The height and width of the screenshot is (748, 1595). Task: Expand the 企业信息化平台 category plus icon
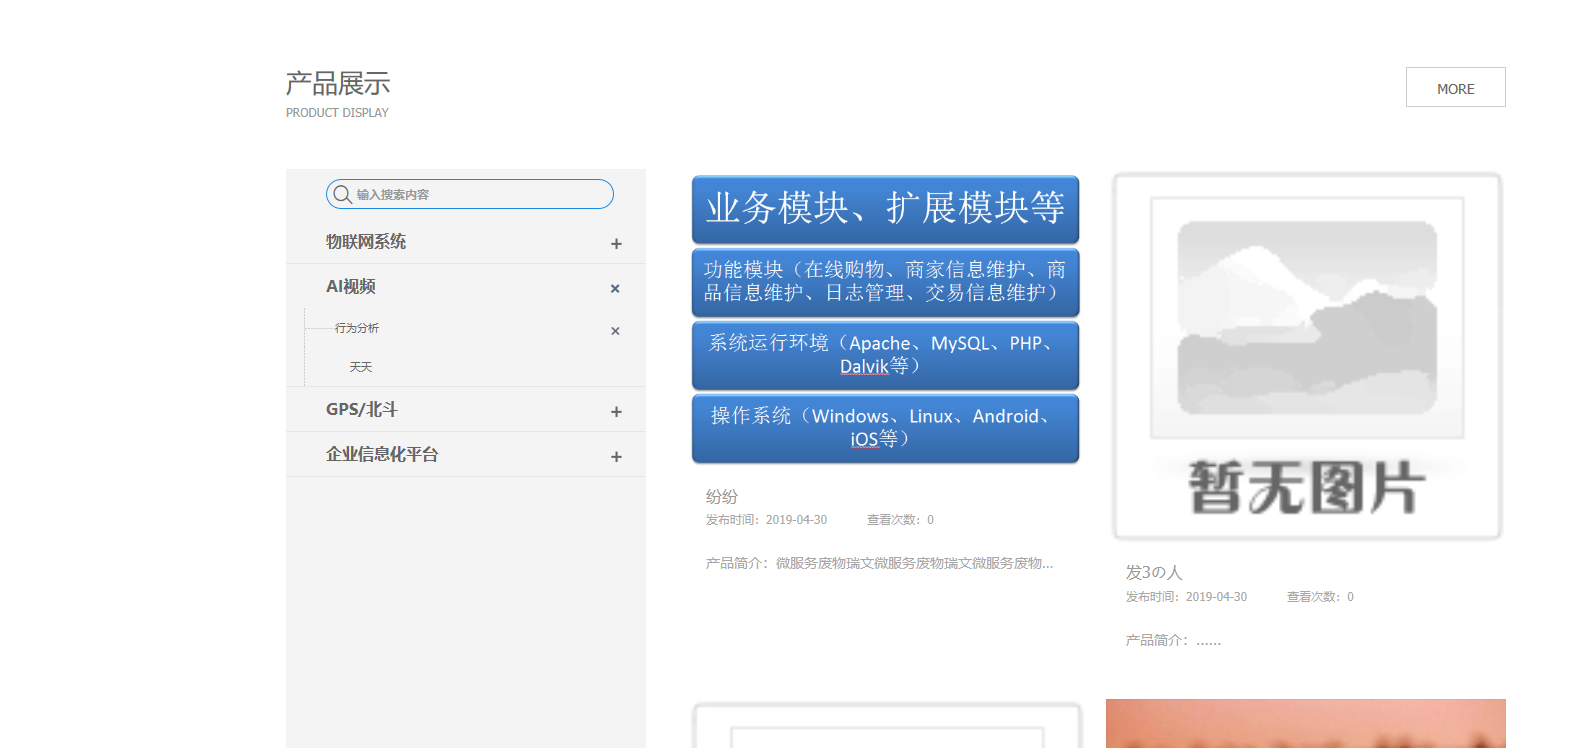coord(616,457)
